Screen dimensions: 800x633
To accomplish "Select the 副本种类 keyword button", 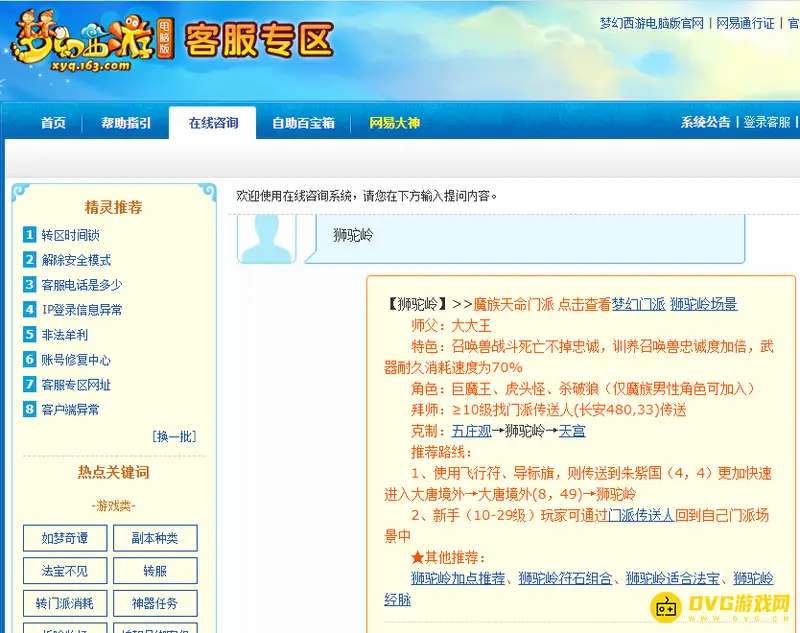I will pyautogui.click(x=155, y=538).
